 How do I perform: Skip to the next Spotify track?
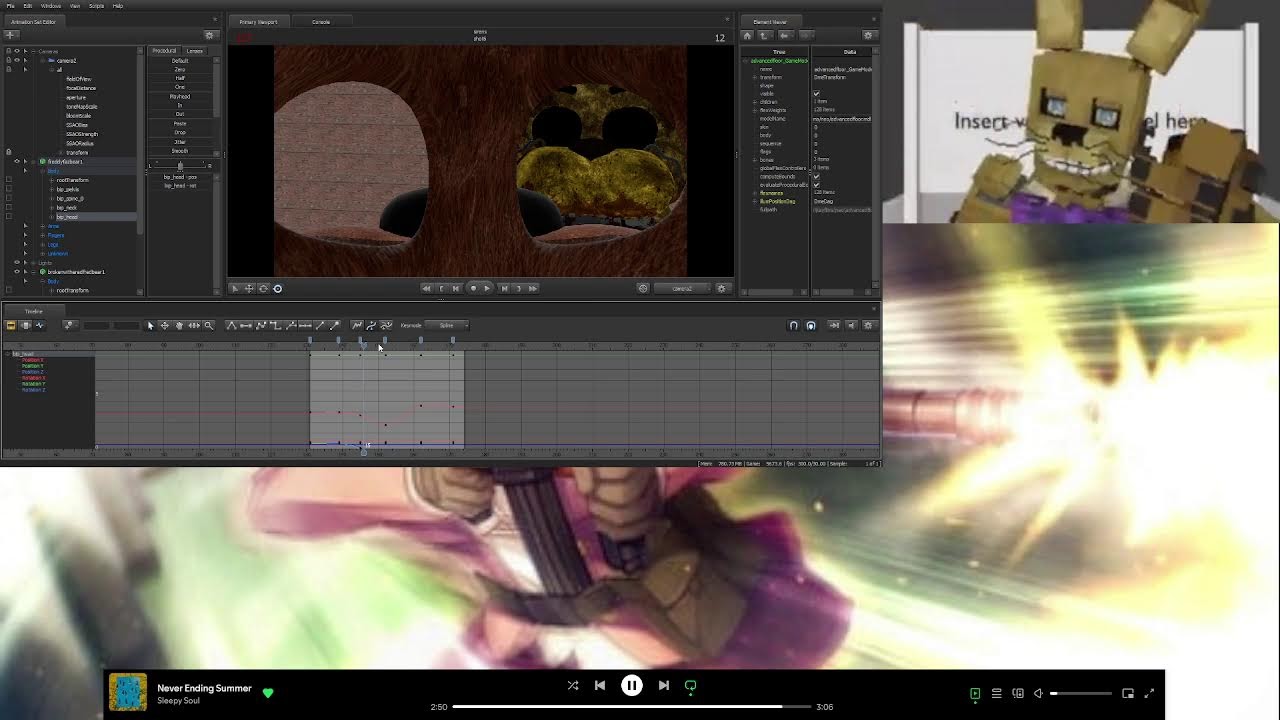tap(664, 686)
